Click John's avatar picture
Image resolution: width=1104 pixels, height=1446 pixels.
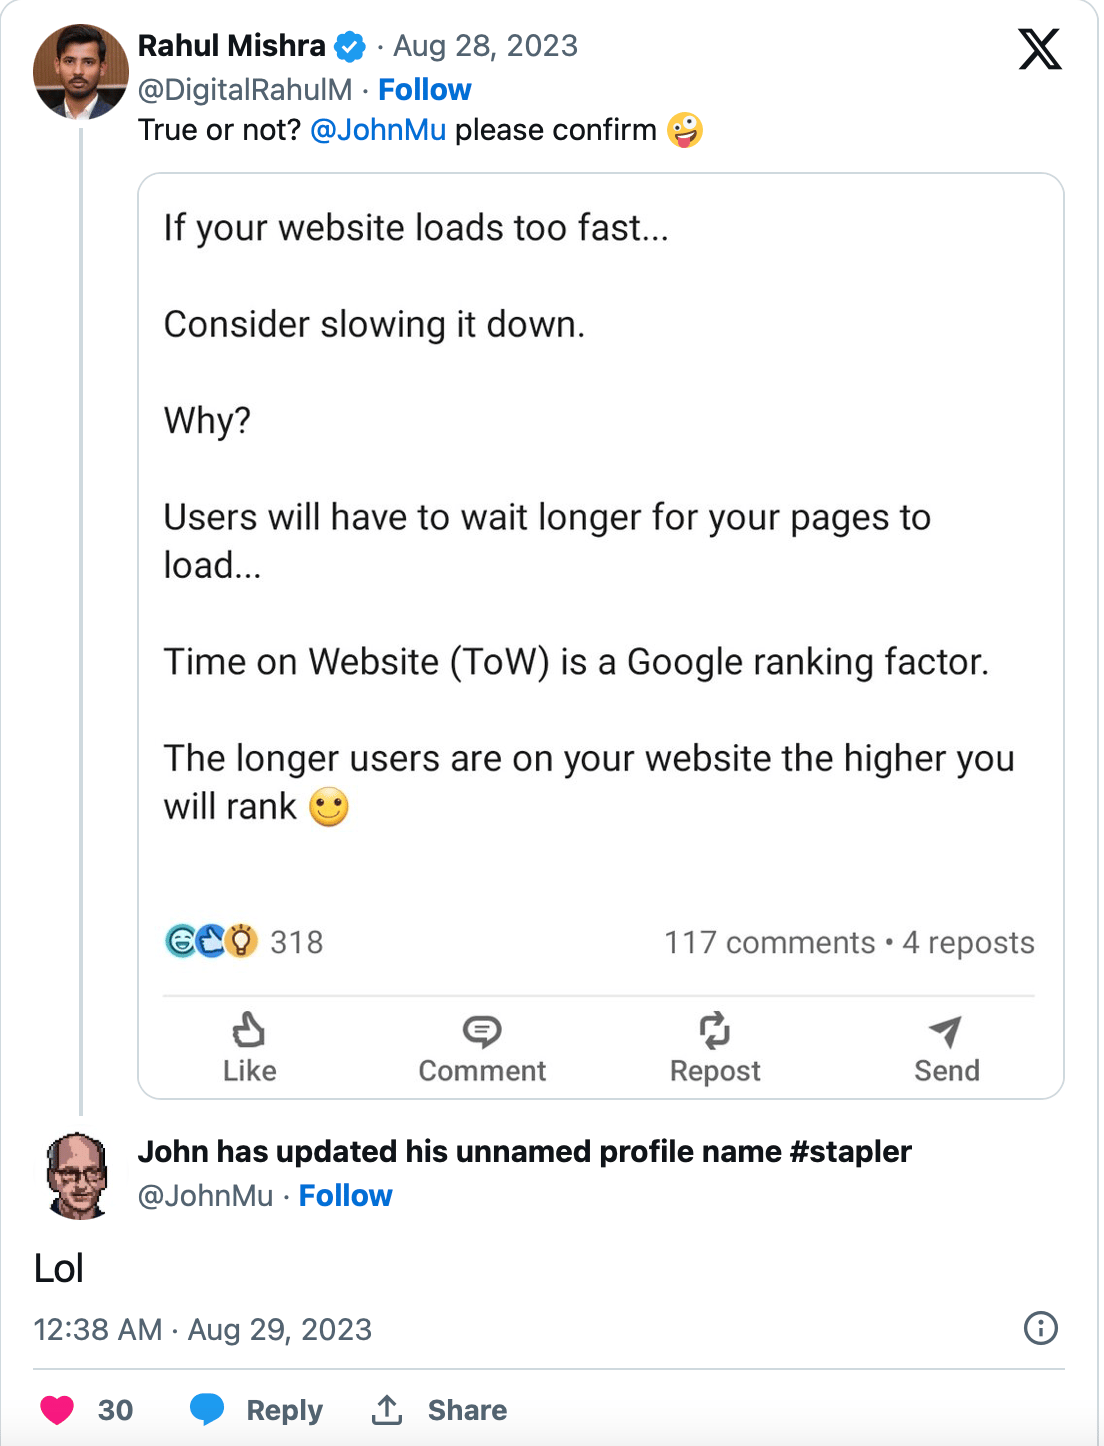[77, 1176]
